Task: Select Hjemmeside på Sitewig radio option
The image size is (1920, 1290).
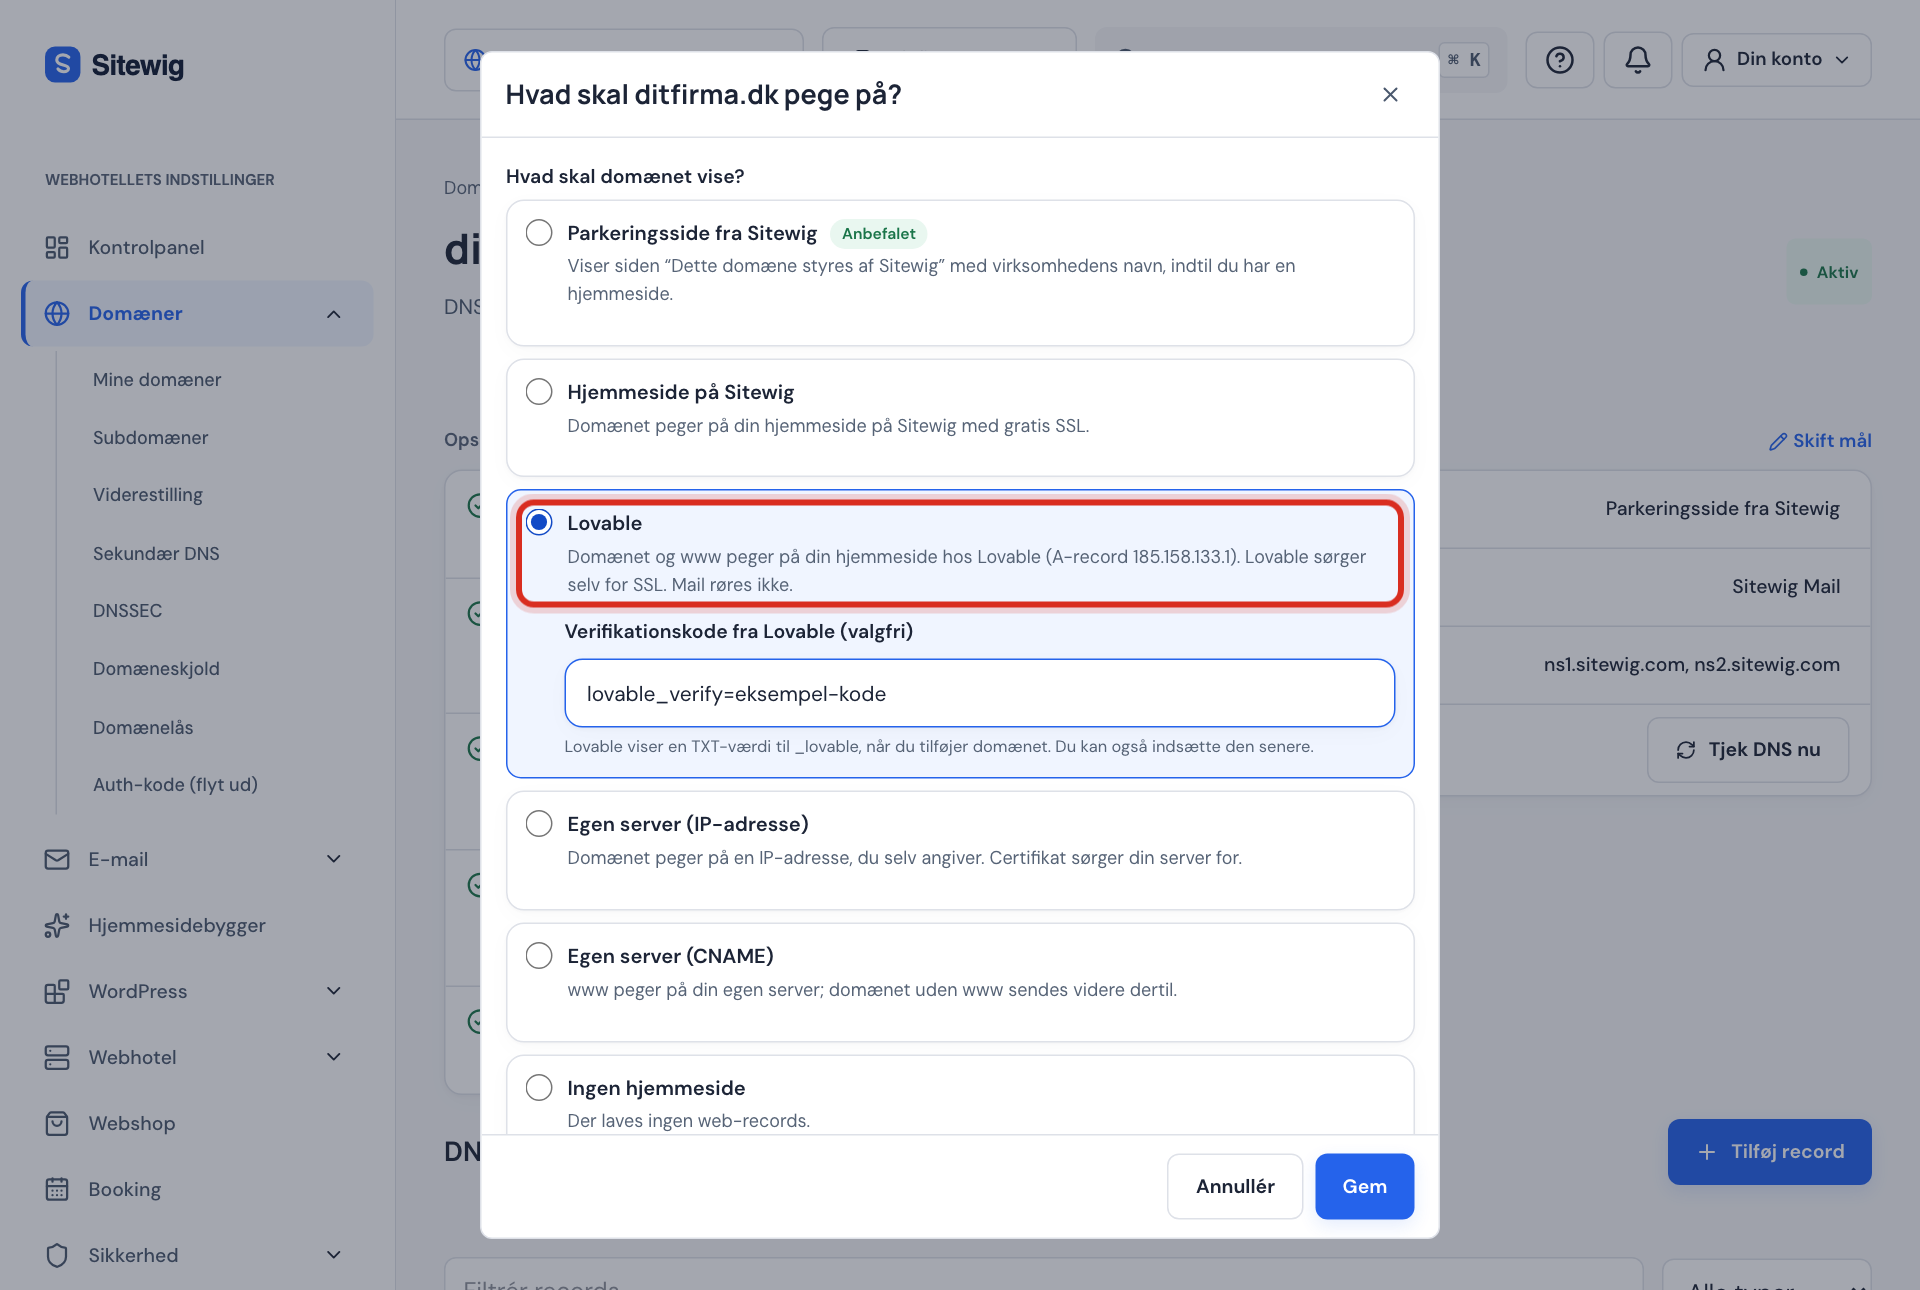Action: pyautogui.click(x=539, y=391)
